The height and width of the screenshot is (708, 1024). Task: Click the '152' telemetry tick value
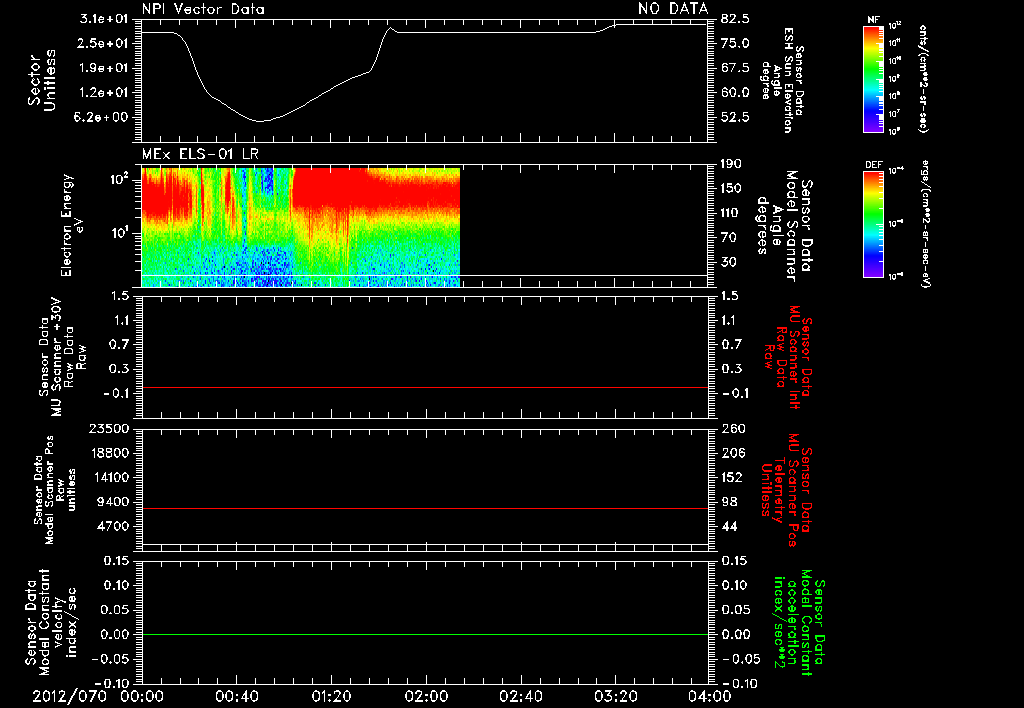click(733, 477)
